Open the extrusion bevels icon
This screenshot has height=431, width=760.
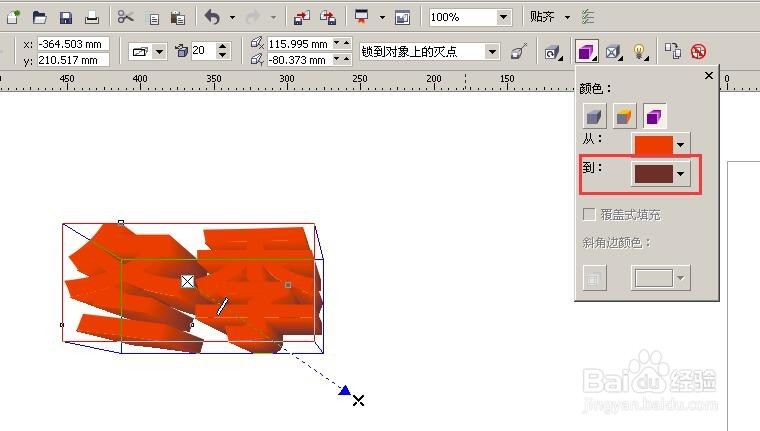tap(614, 52)
